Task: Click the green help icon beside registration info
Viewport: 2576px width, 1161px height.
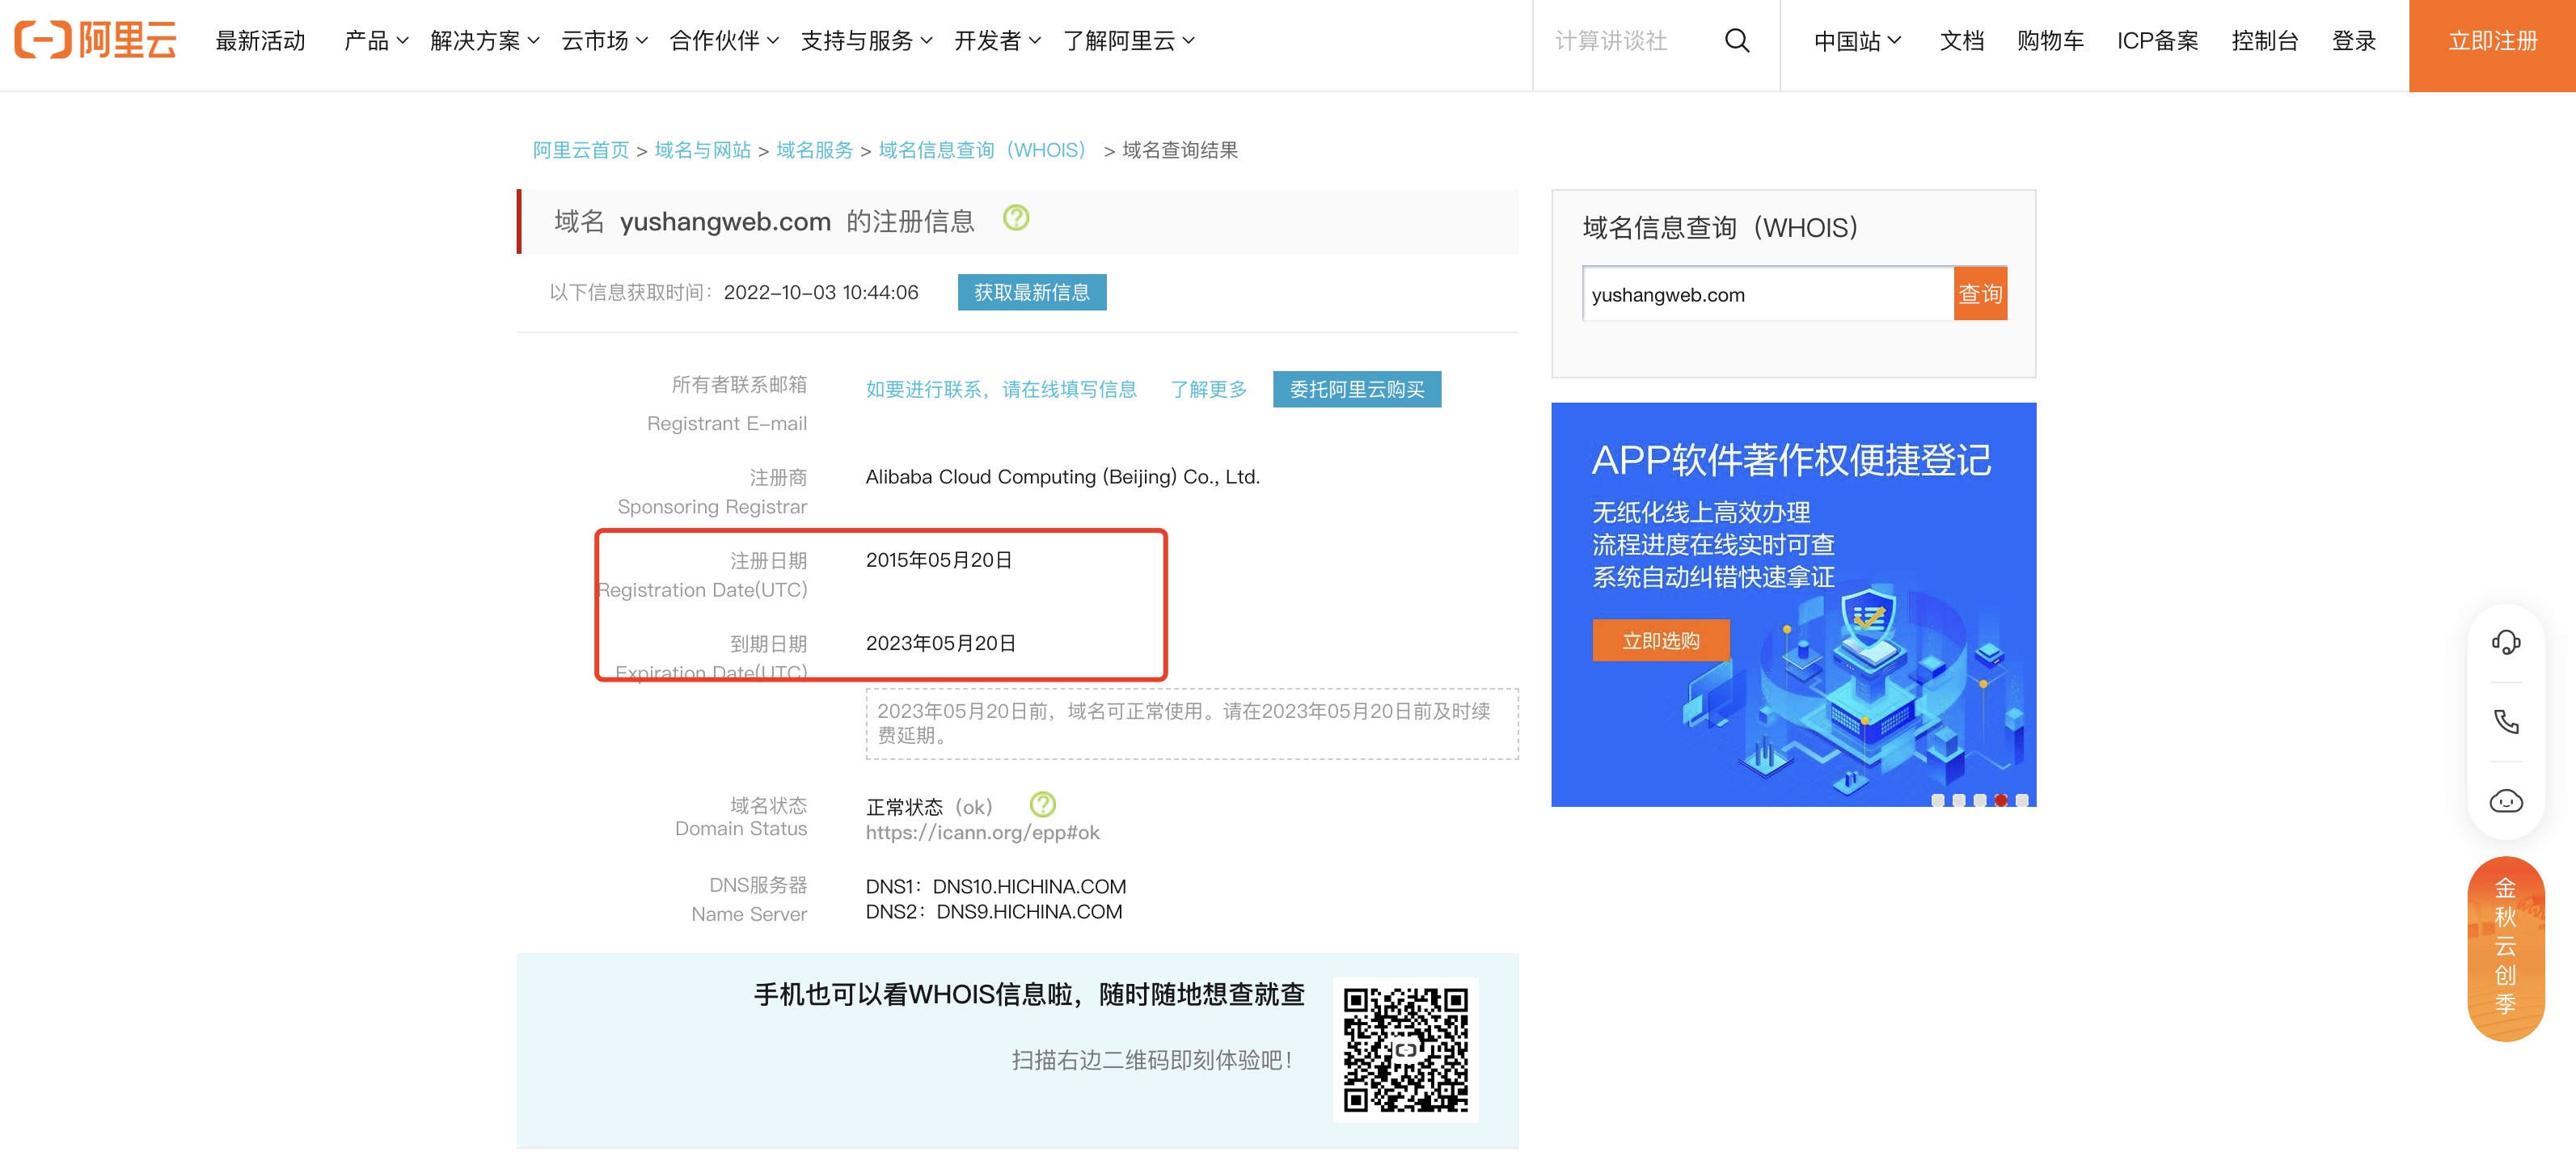Action: [x=1015, y=218]
